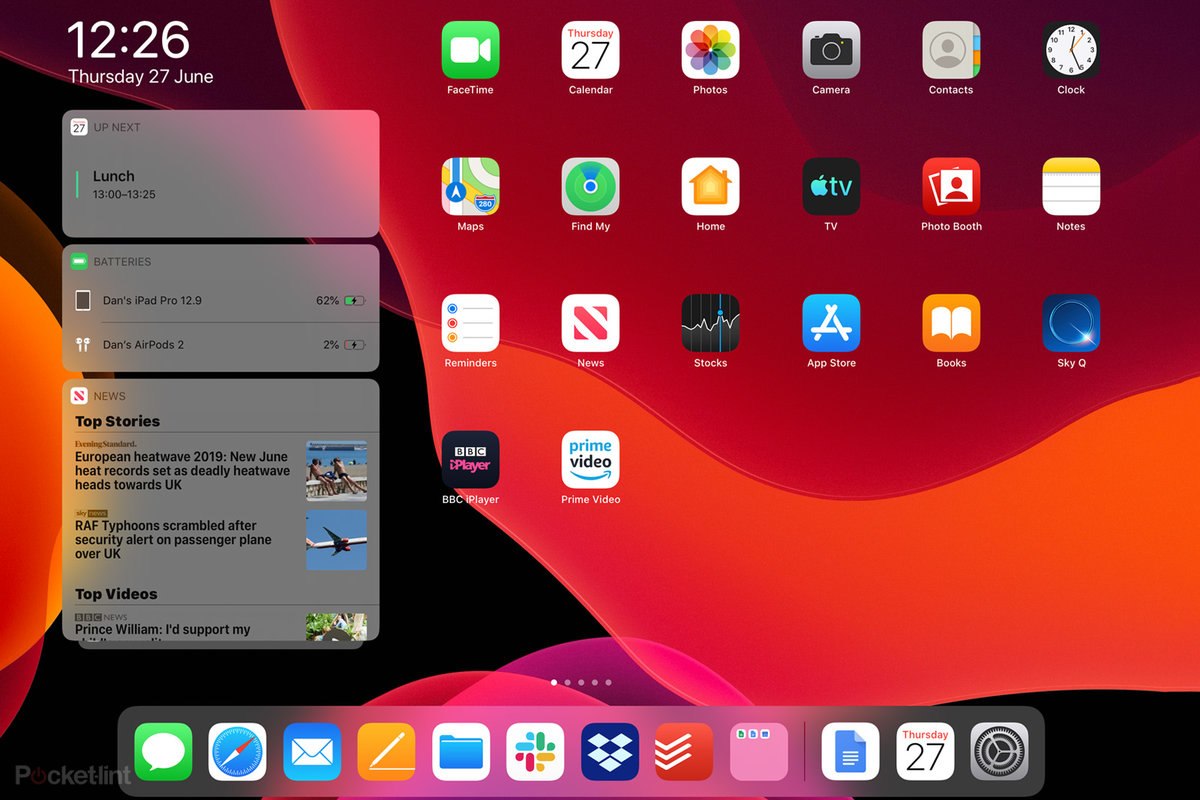Open the Contacts app
The image size is (1200, 800).
(x=951, y=50)
